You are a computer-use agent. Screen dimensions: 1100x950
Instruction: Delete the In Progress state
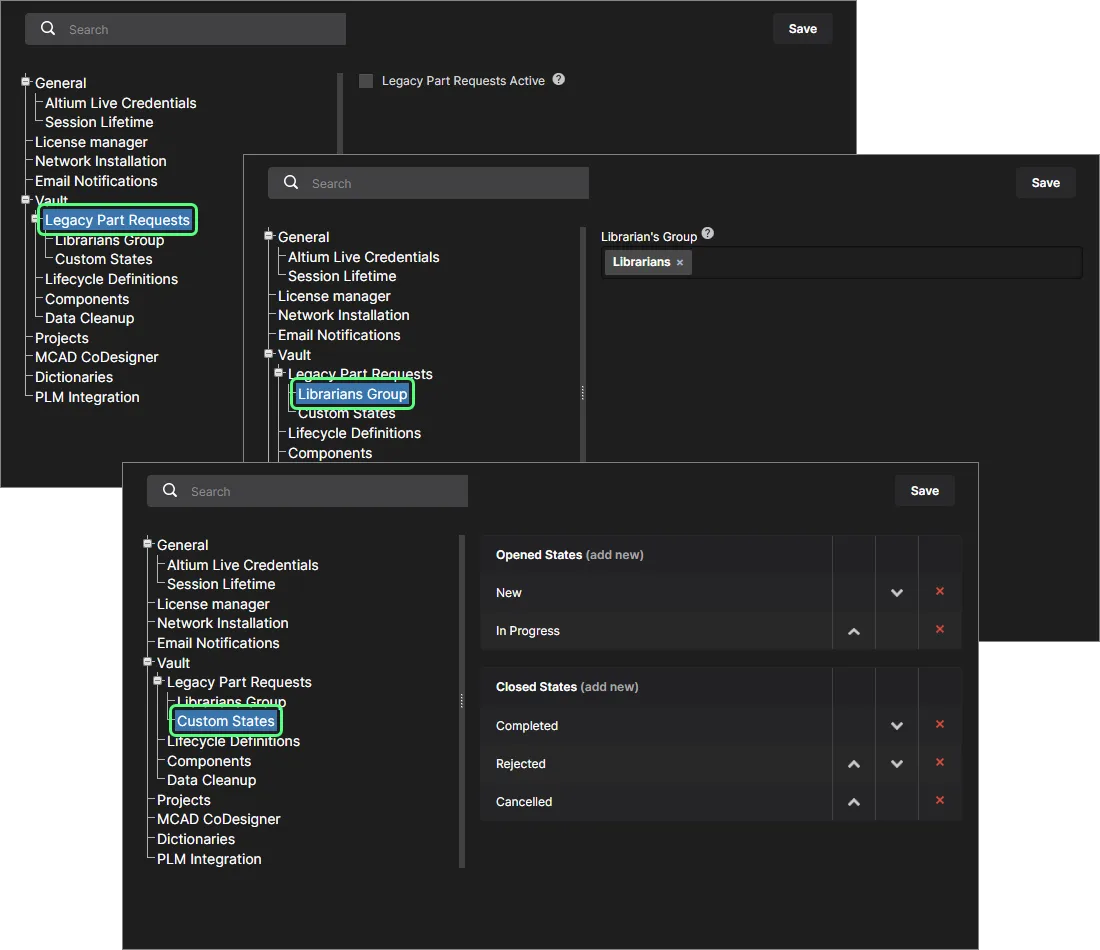click(939, 630)
